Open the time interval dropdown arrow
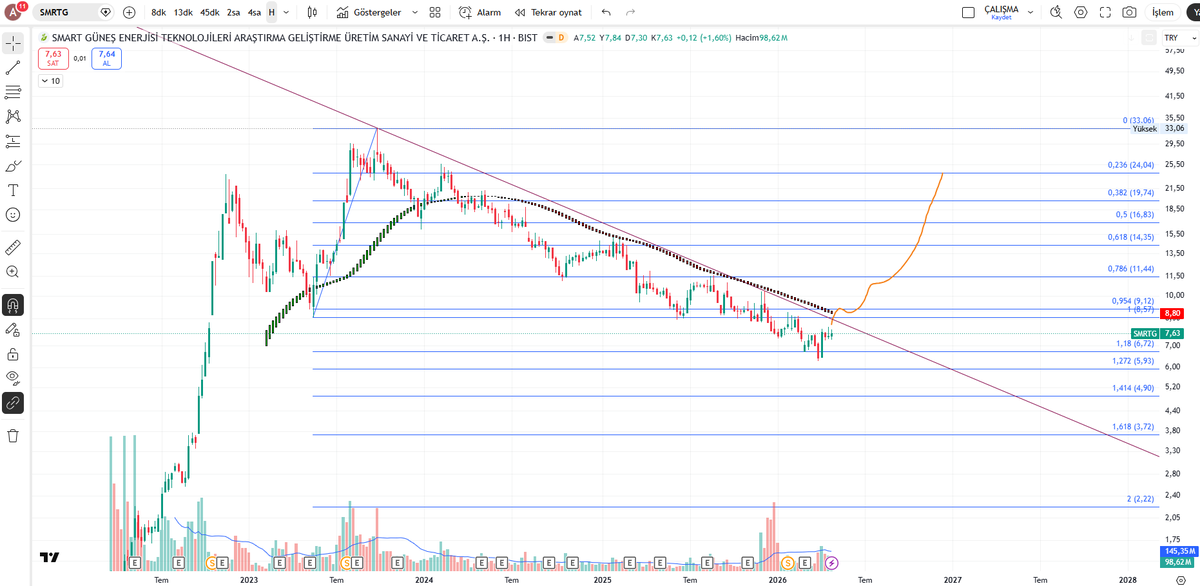 pyautogui.click(x=286, y=12)
